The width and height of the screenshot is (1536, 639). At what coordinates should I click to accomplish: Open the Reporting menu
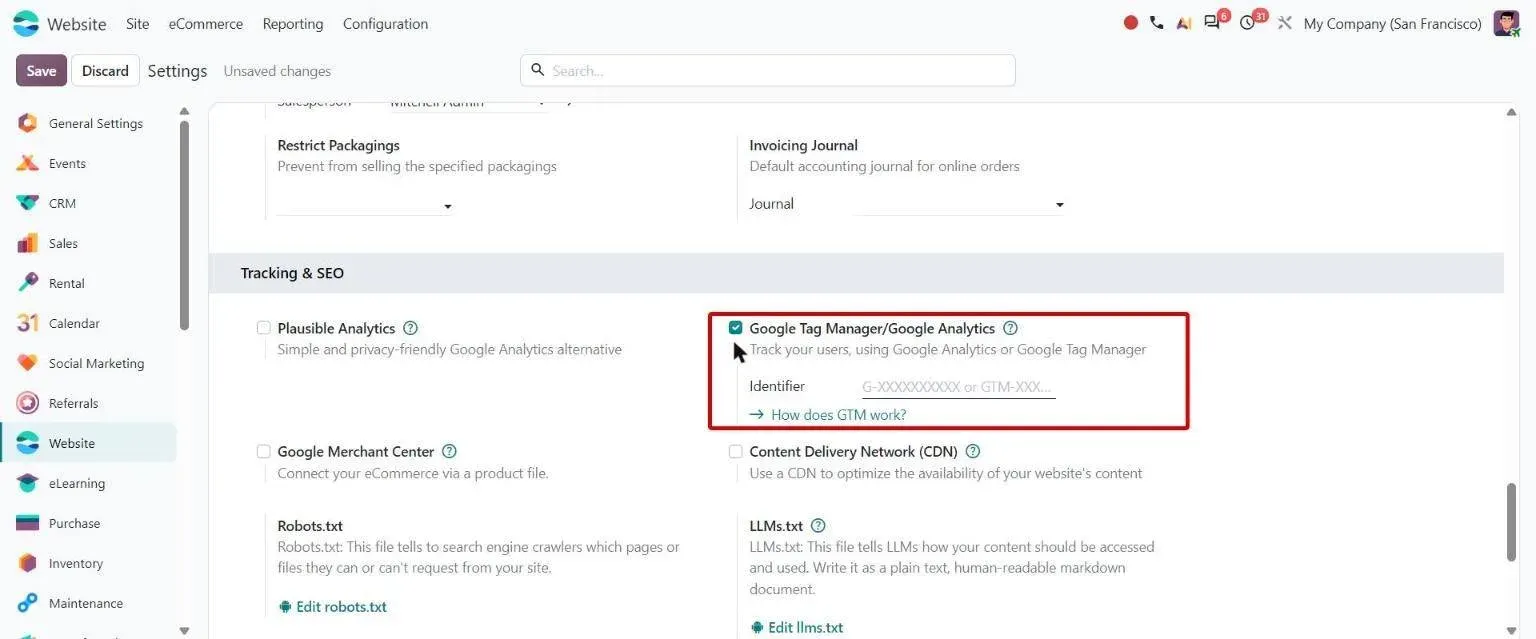293,23
